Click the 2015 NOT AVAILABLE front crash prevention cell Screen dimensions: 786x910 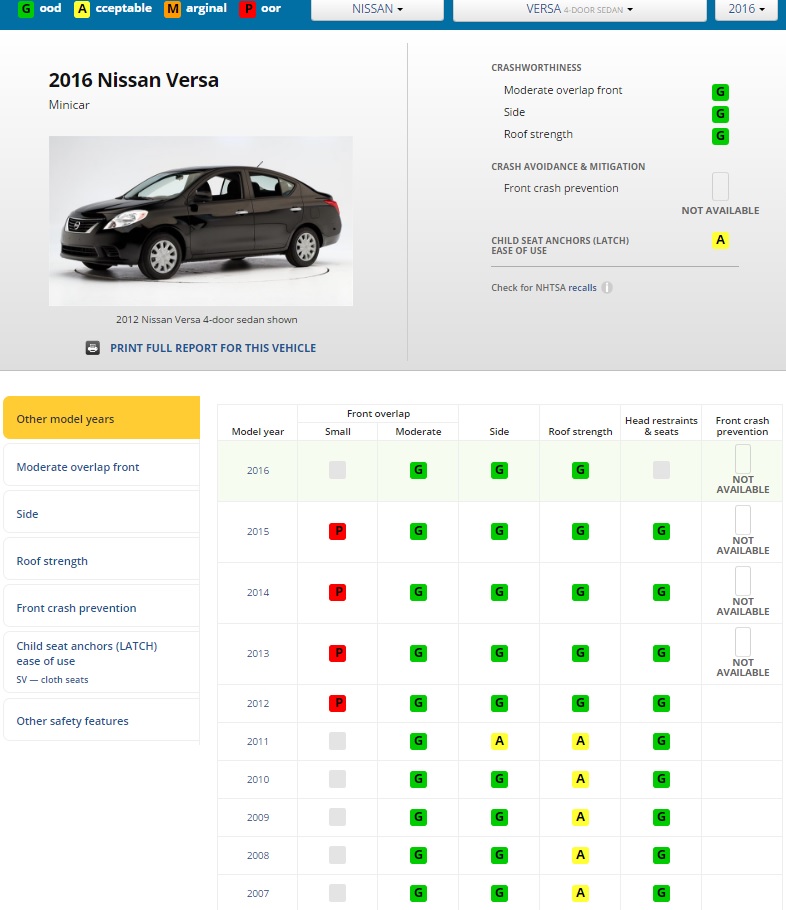pyautogui.click(x=742, y=532)
